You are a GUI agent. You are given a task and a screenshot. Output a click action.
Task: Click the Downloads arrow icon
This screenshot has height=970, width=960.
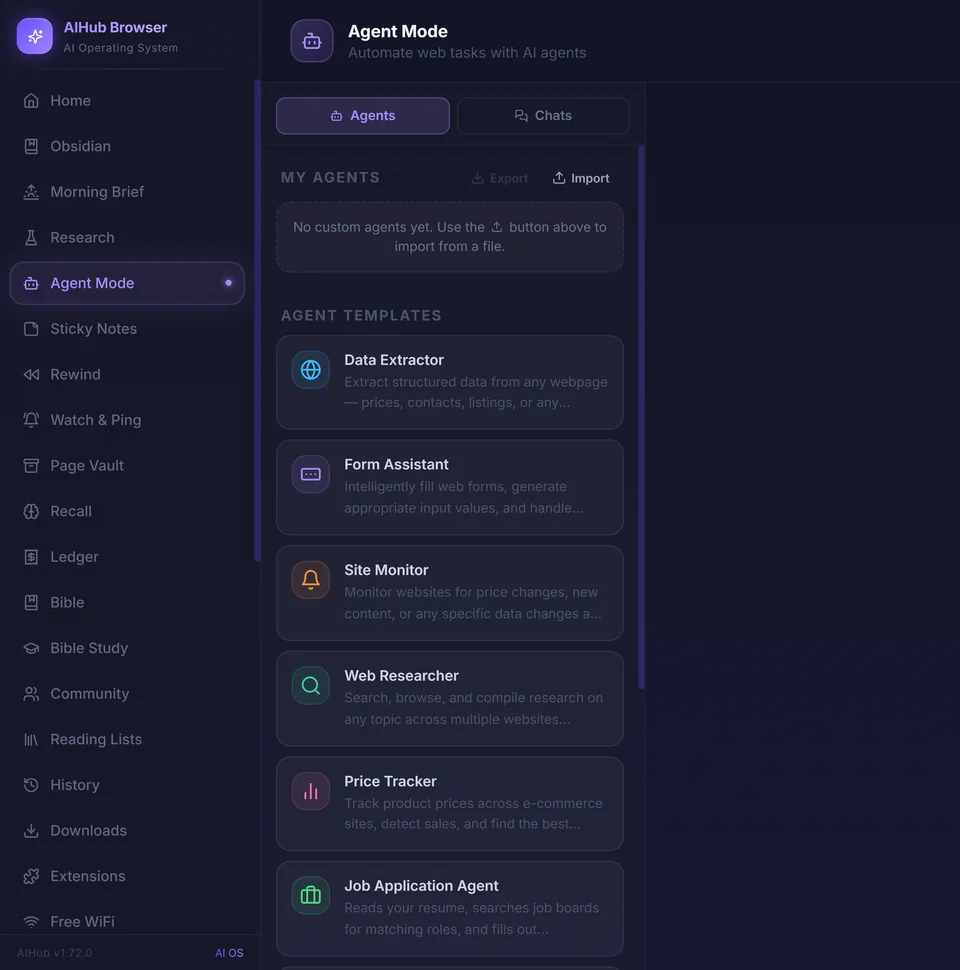[31, 831]
